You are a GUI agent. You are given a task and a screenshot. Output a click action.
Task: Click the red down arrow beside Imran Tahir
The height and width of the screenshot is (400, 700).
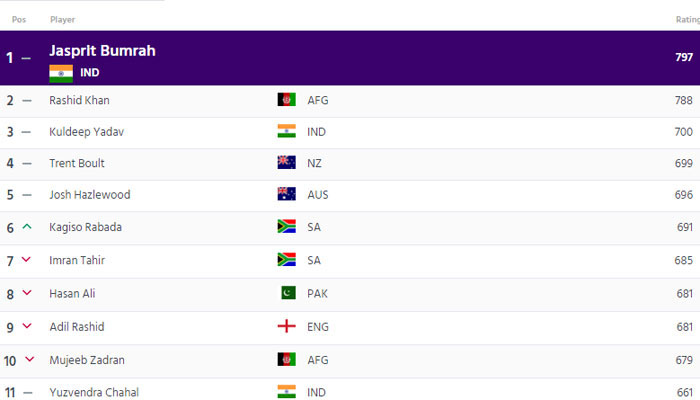[x=27, y=261]
